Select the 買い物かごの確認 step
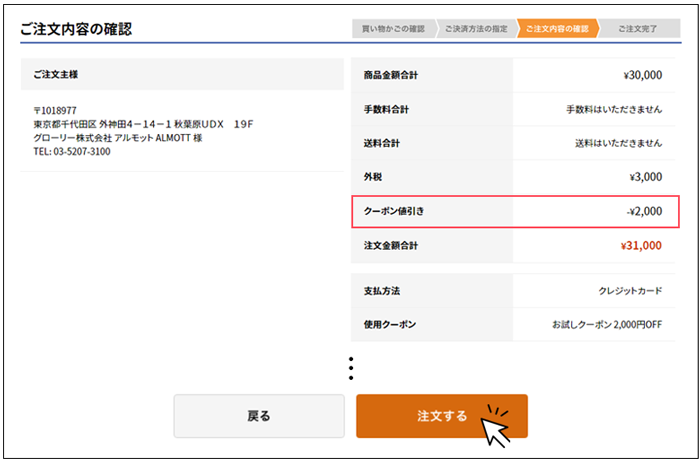700x462 pixels. click(x=393, y=29)
